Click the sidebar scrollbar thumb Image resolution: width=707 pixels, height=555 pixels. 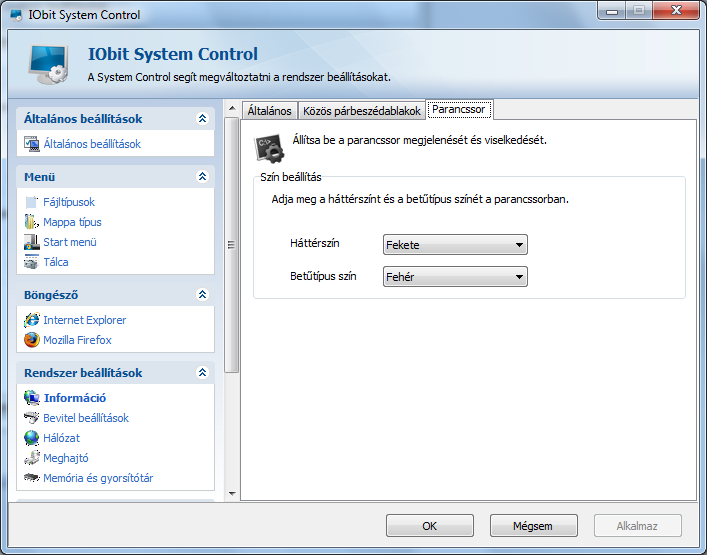point(232,245)
